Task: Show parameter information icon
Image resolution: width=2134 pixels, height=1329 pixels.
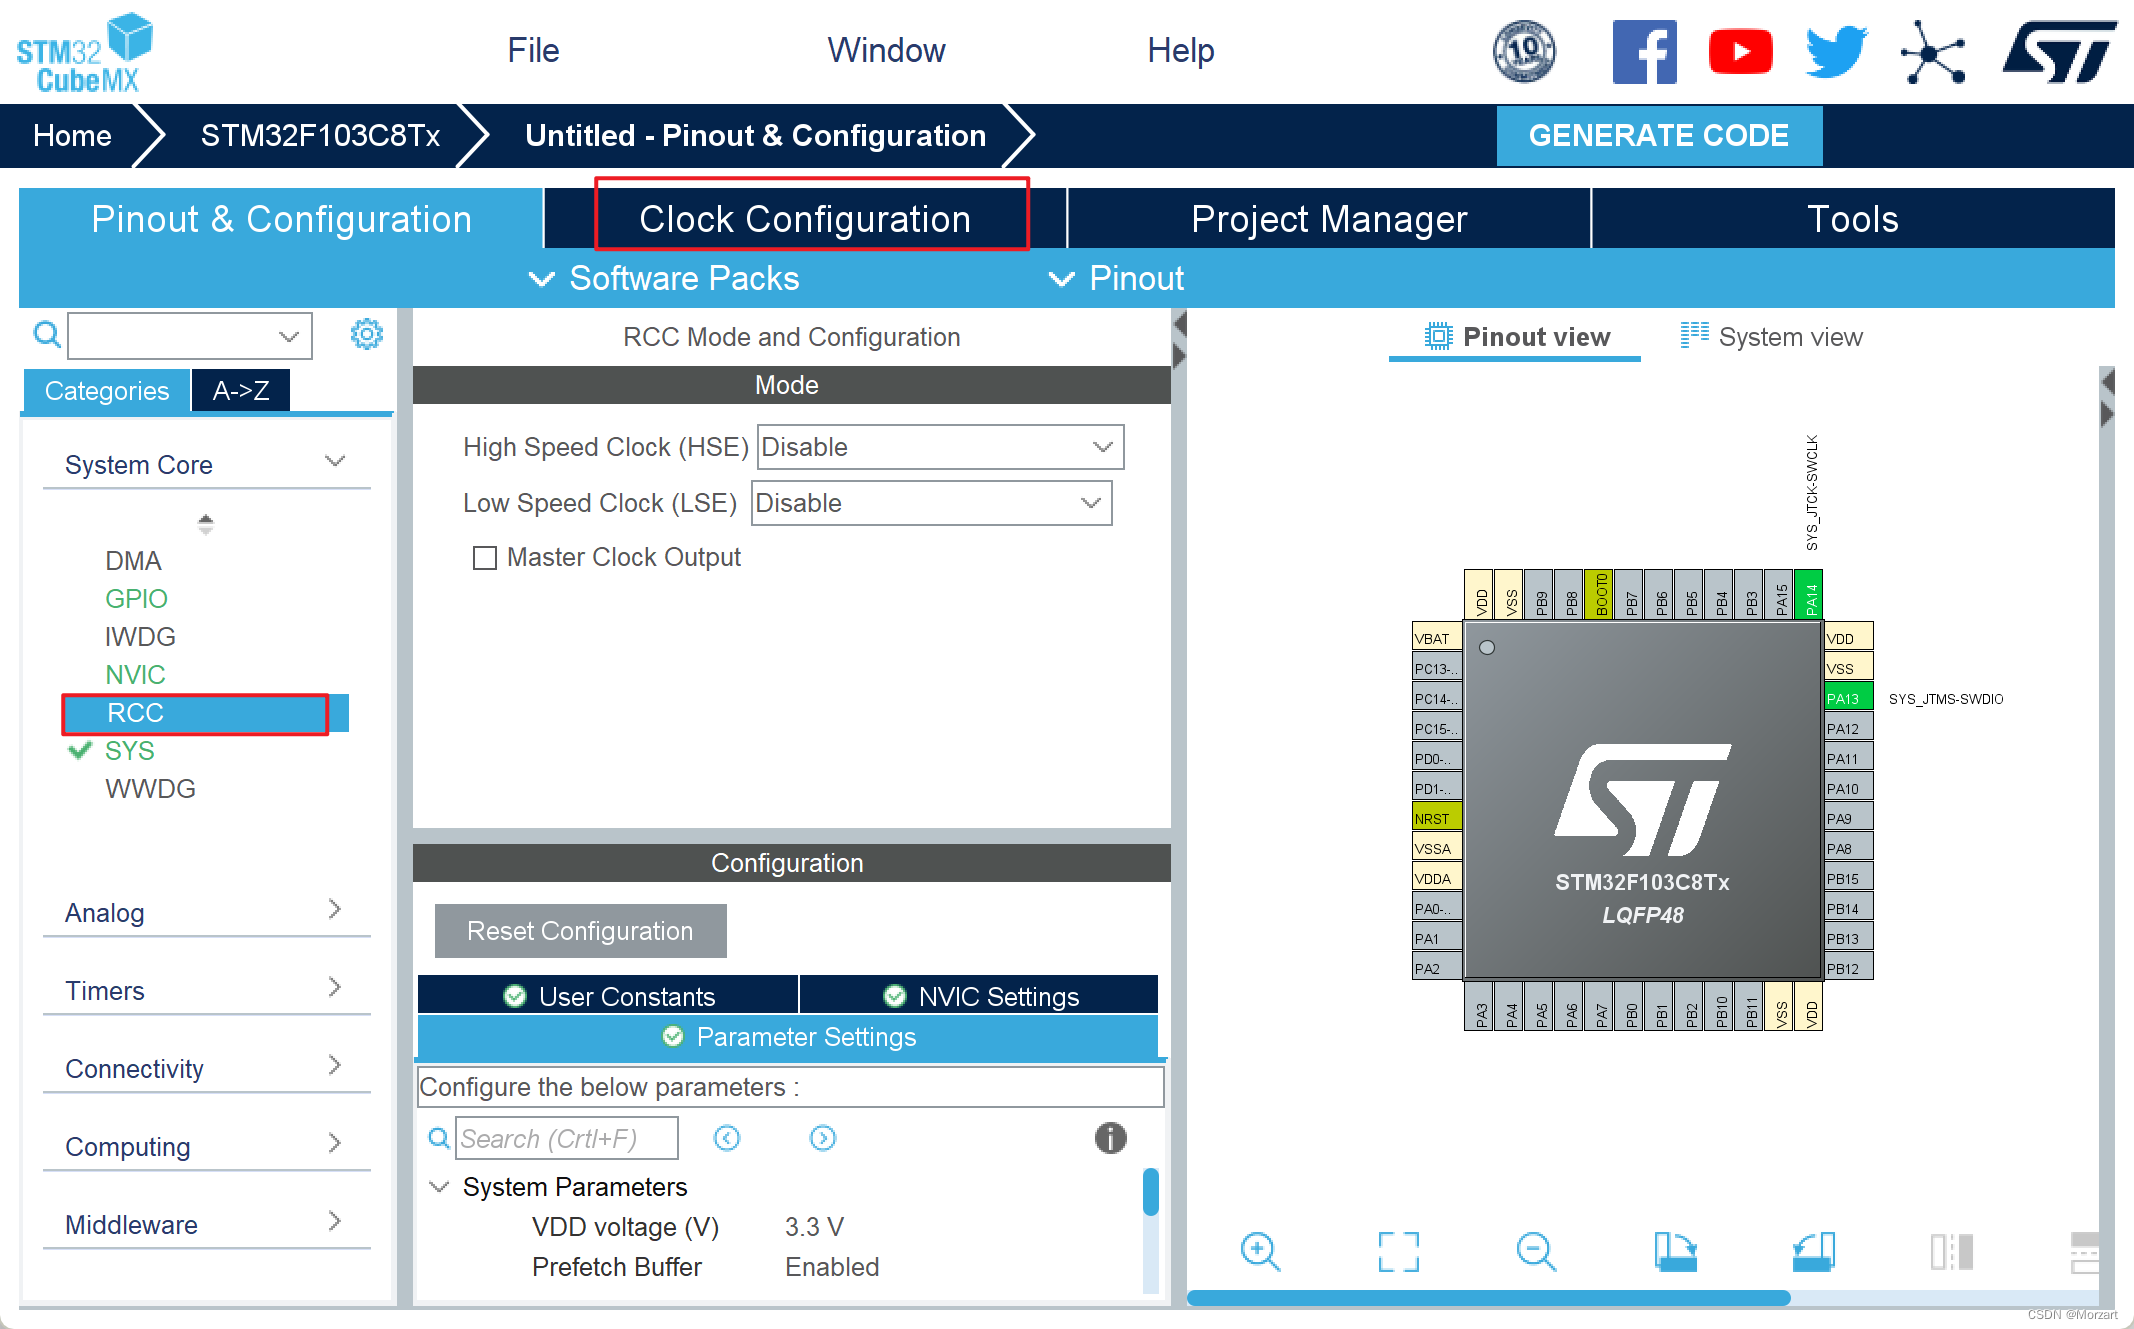Action: click(1110, 1138)
